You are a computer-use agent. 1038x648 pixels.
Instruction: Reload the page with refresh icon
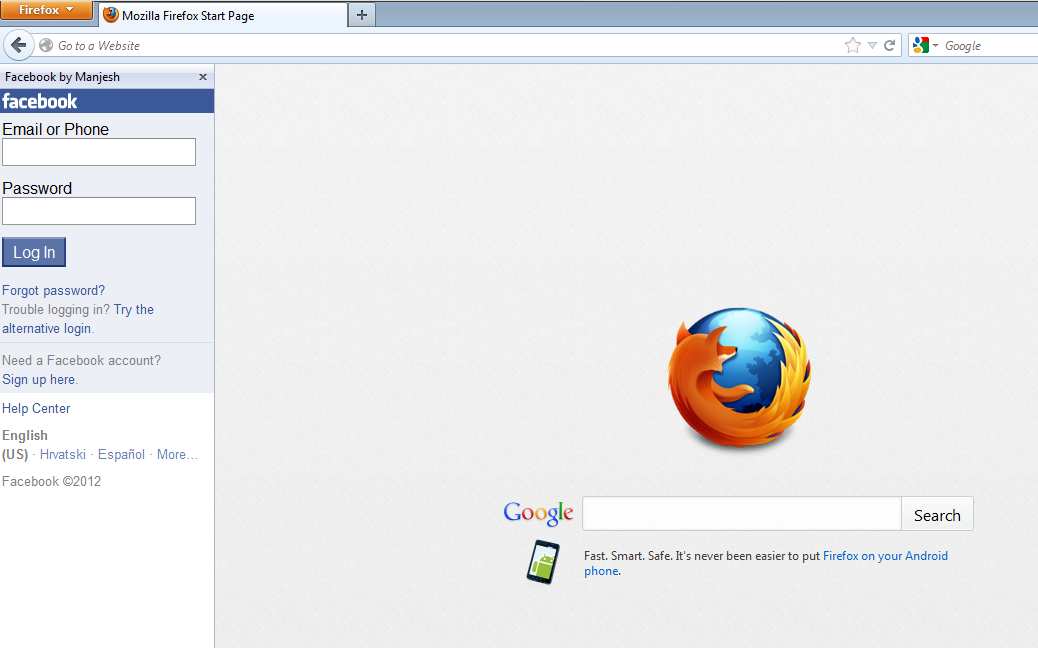pyautogui.click(x=890, y=45)
